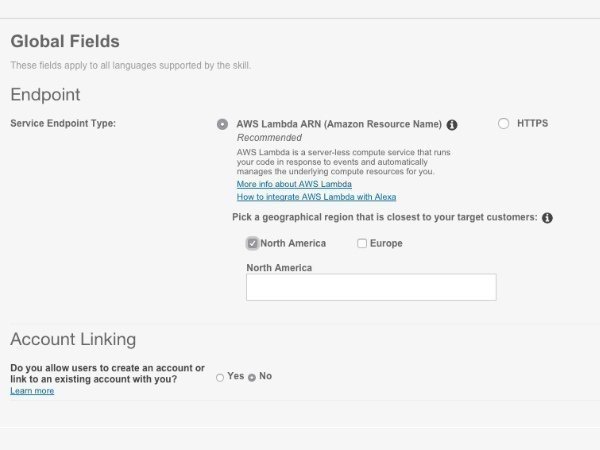Choose No for account linking
Screen dimensions: 600x450
(252, 377)
